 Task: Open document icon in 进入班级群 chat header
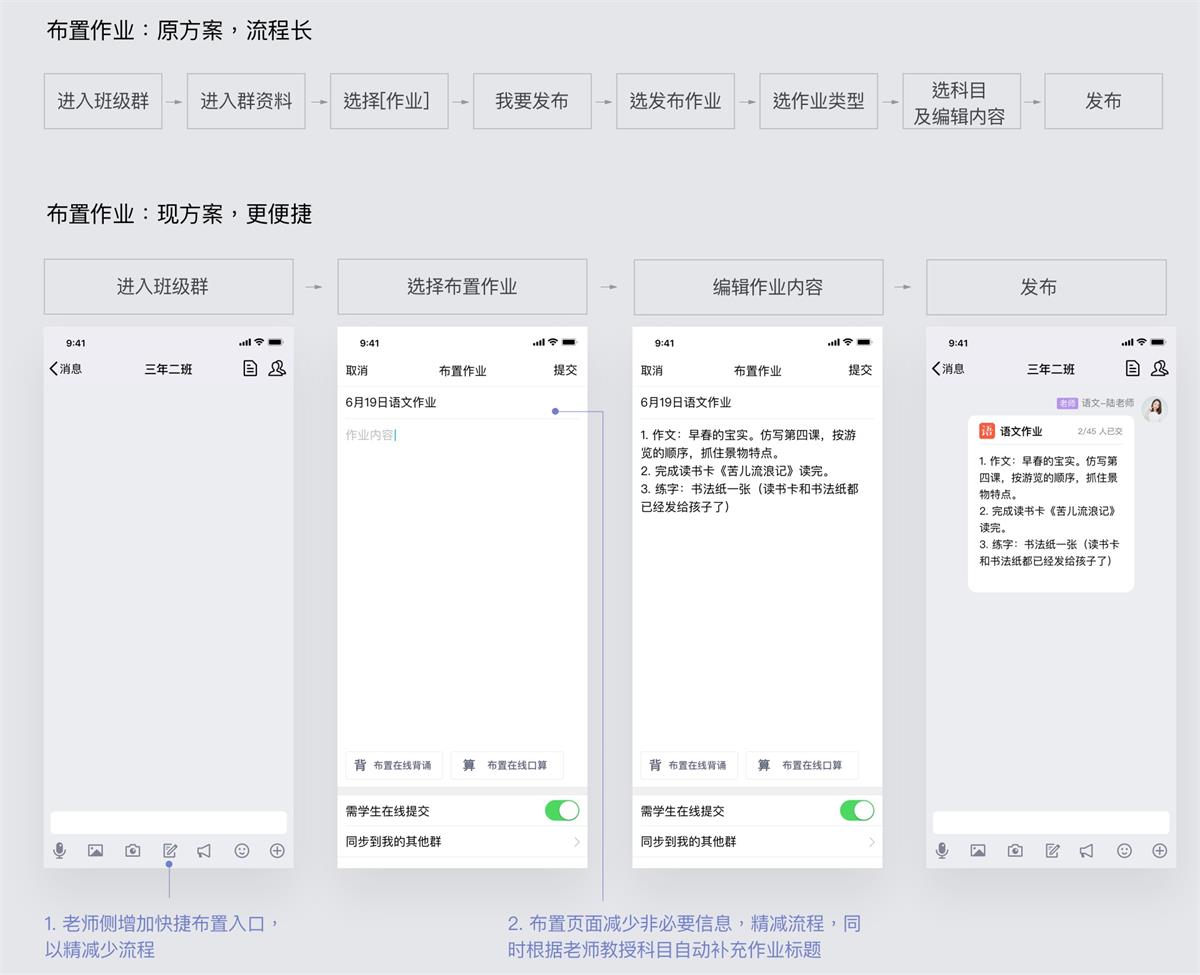pos(250,369)
